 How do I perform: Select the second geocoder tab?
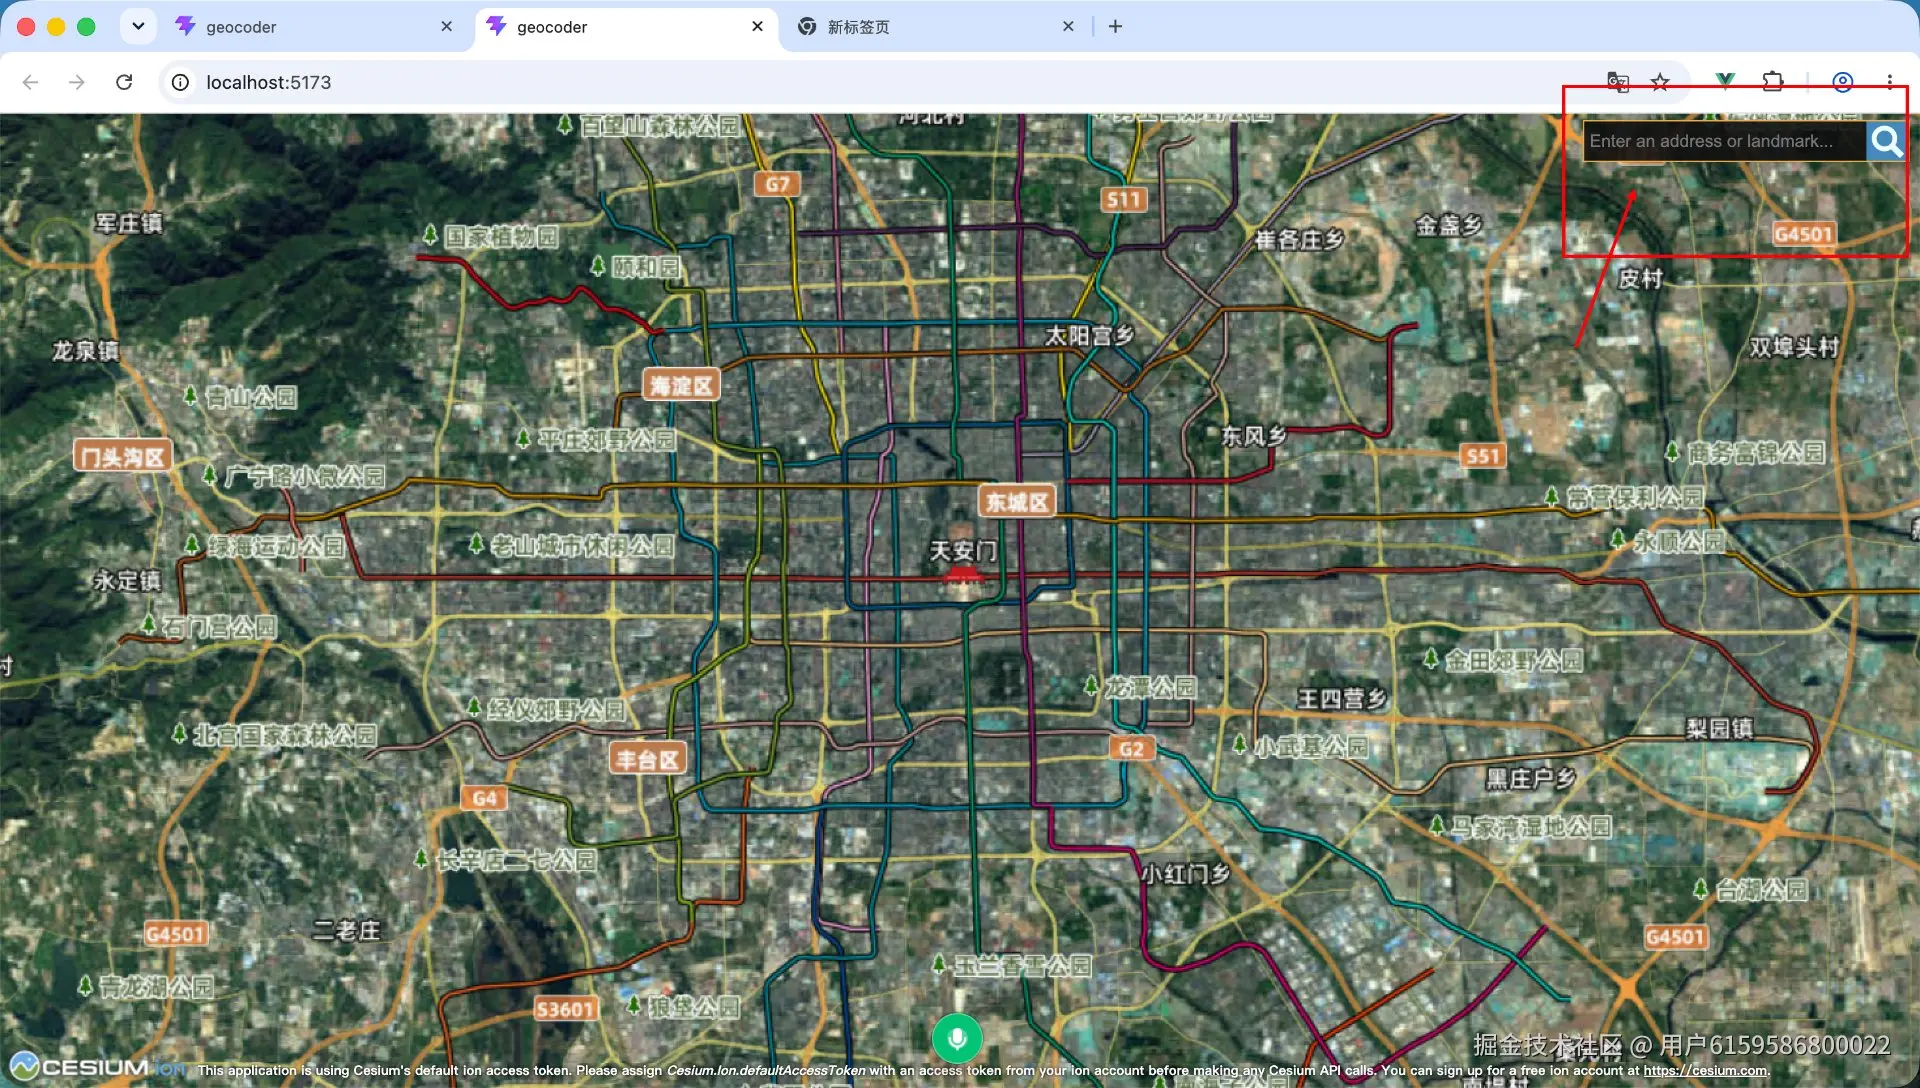point(625,27)
